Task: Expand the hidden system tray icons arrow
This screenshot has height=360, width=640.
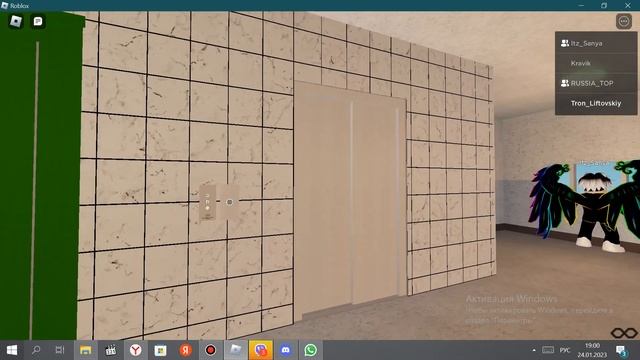Action: click(534, 350)
